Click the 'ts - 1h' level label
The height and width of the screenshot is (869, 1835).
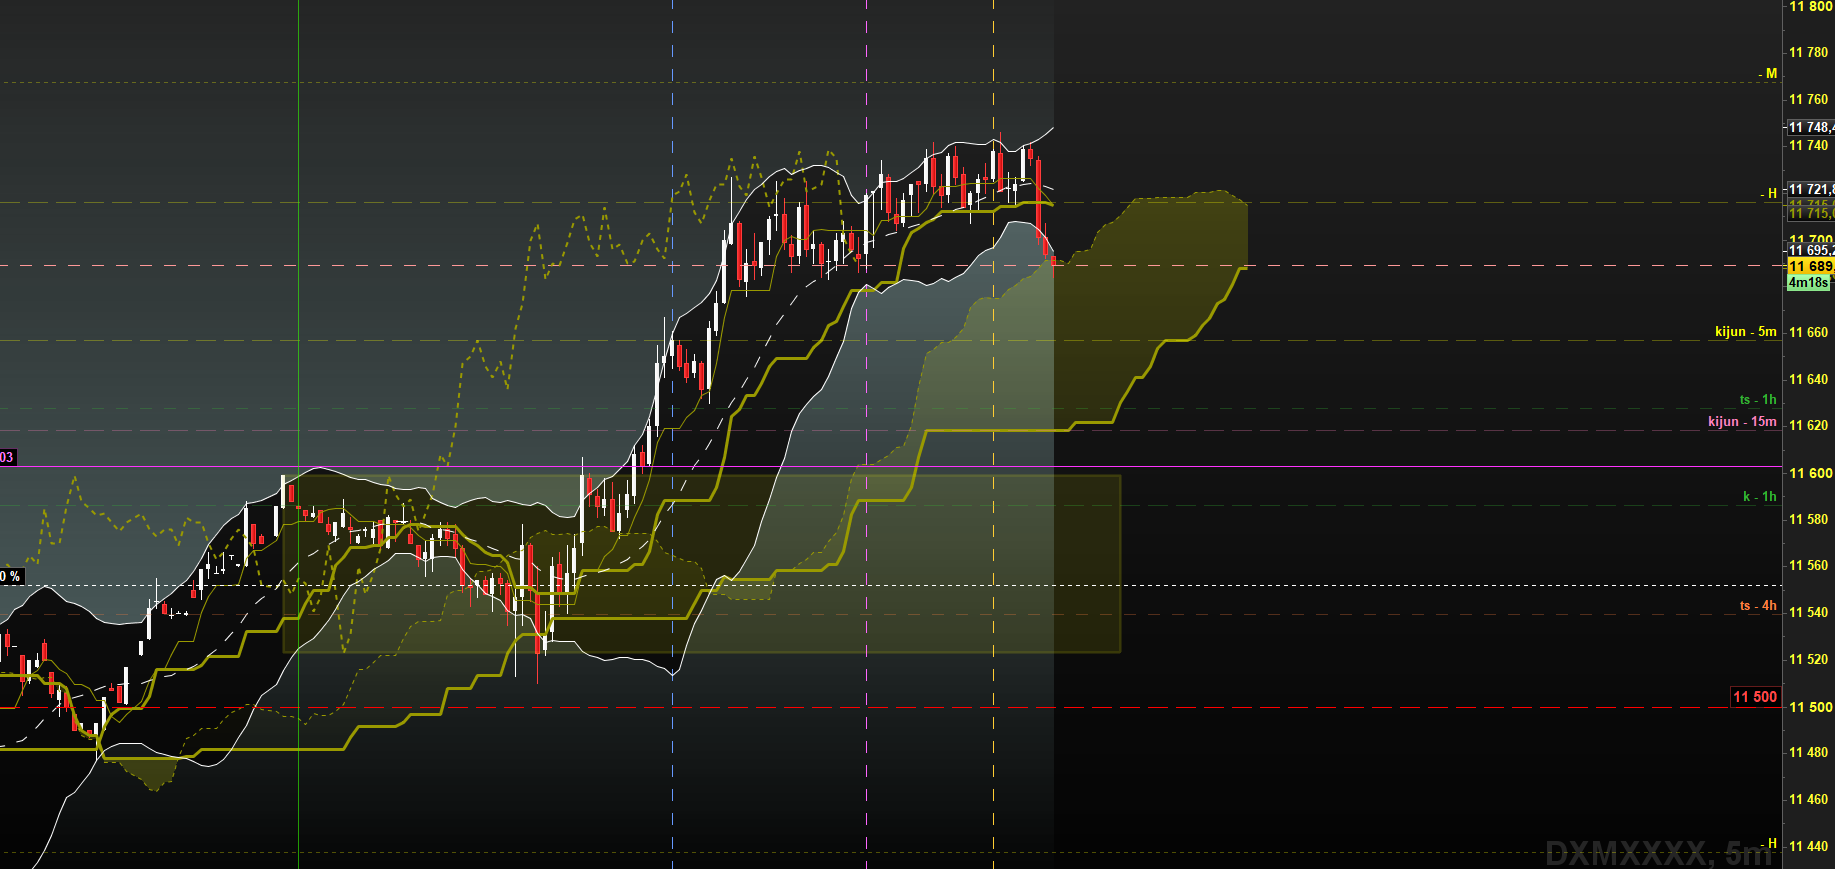click(x=1758, y=400)
